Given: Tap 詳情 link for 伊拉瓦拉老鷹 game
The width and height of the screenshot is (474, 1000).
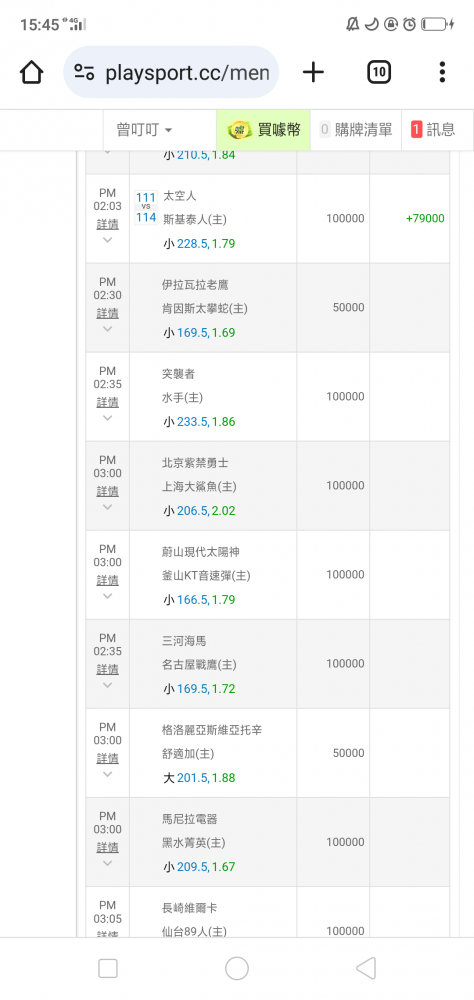Looking at the screenshot, I should click(x=107, y=313).
